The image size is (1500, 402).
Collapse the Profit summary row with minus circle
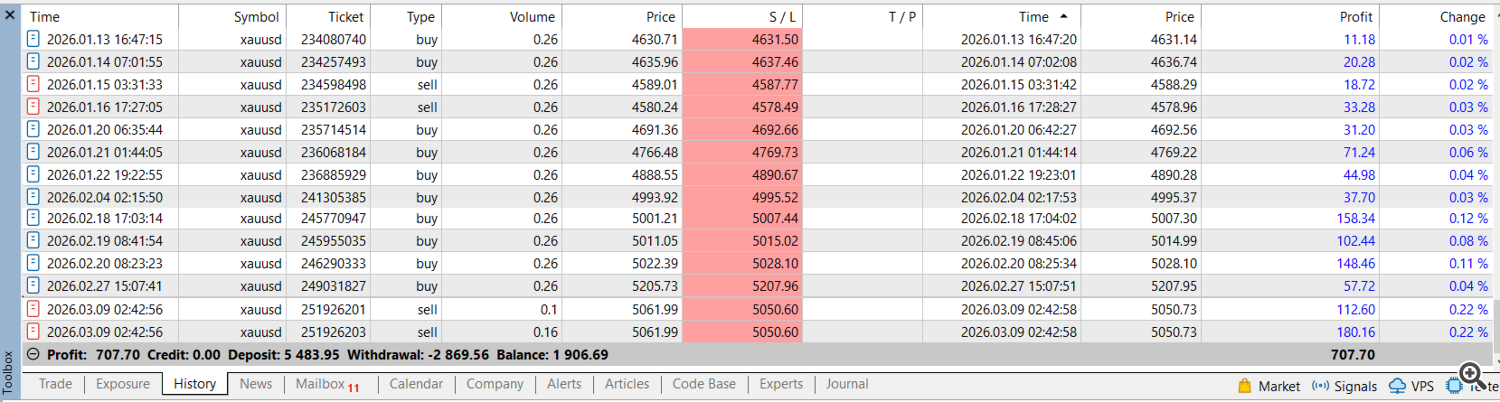click(x=33, y=354)
